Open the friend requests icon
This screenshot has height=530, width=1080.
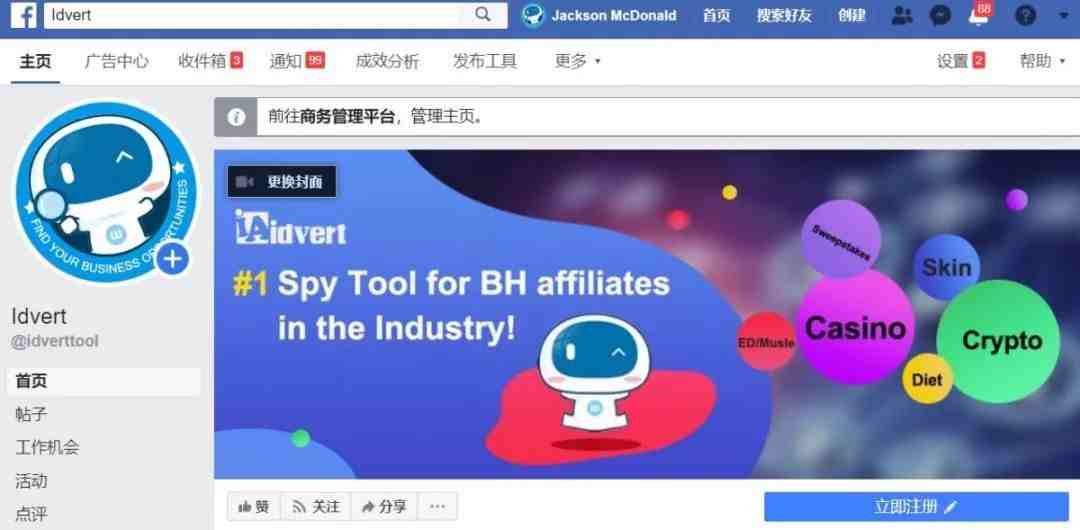[901, 15]
